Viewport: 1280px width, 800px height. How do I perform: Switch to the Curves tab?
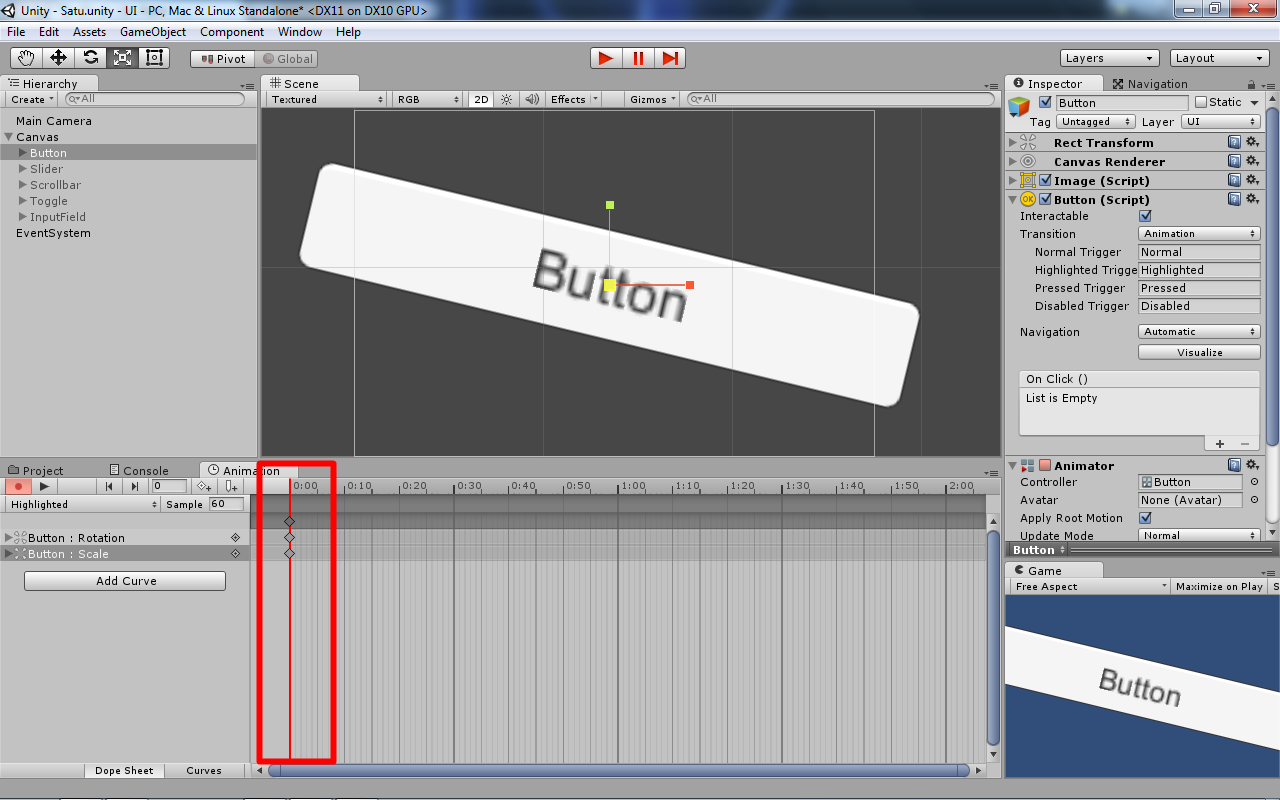[x=204, y=770]
